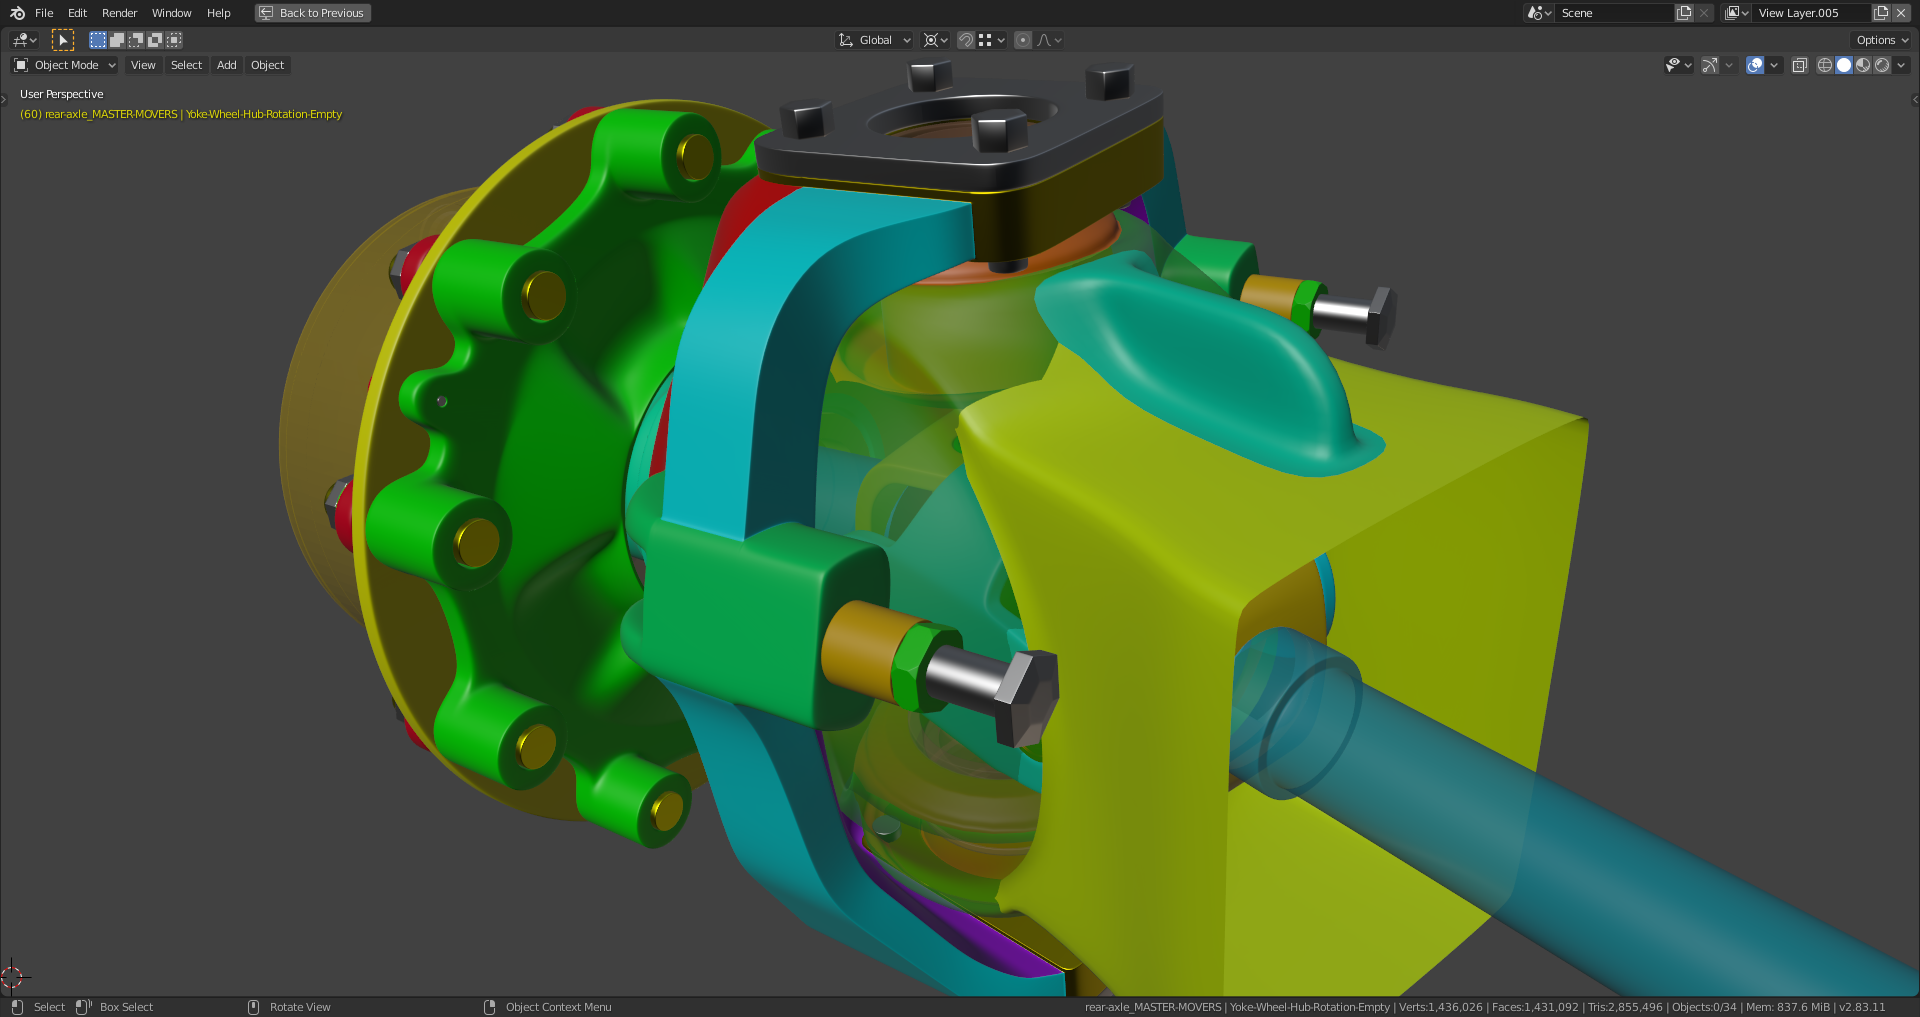Click the Scene name field

(1615, 13)
